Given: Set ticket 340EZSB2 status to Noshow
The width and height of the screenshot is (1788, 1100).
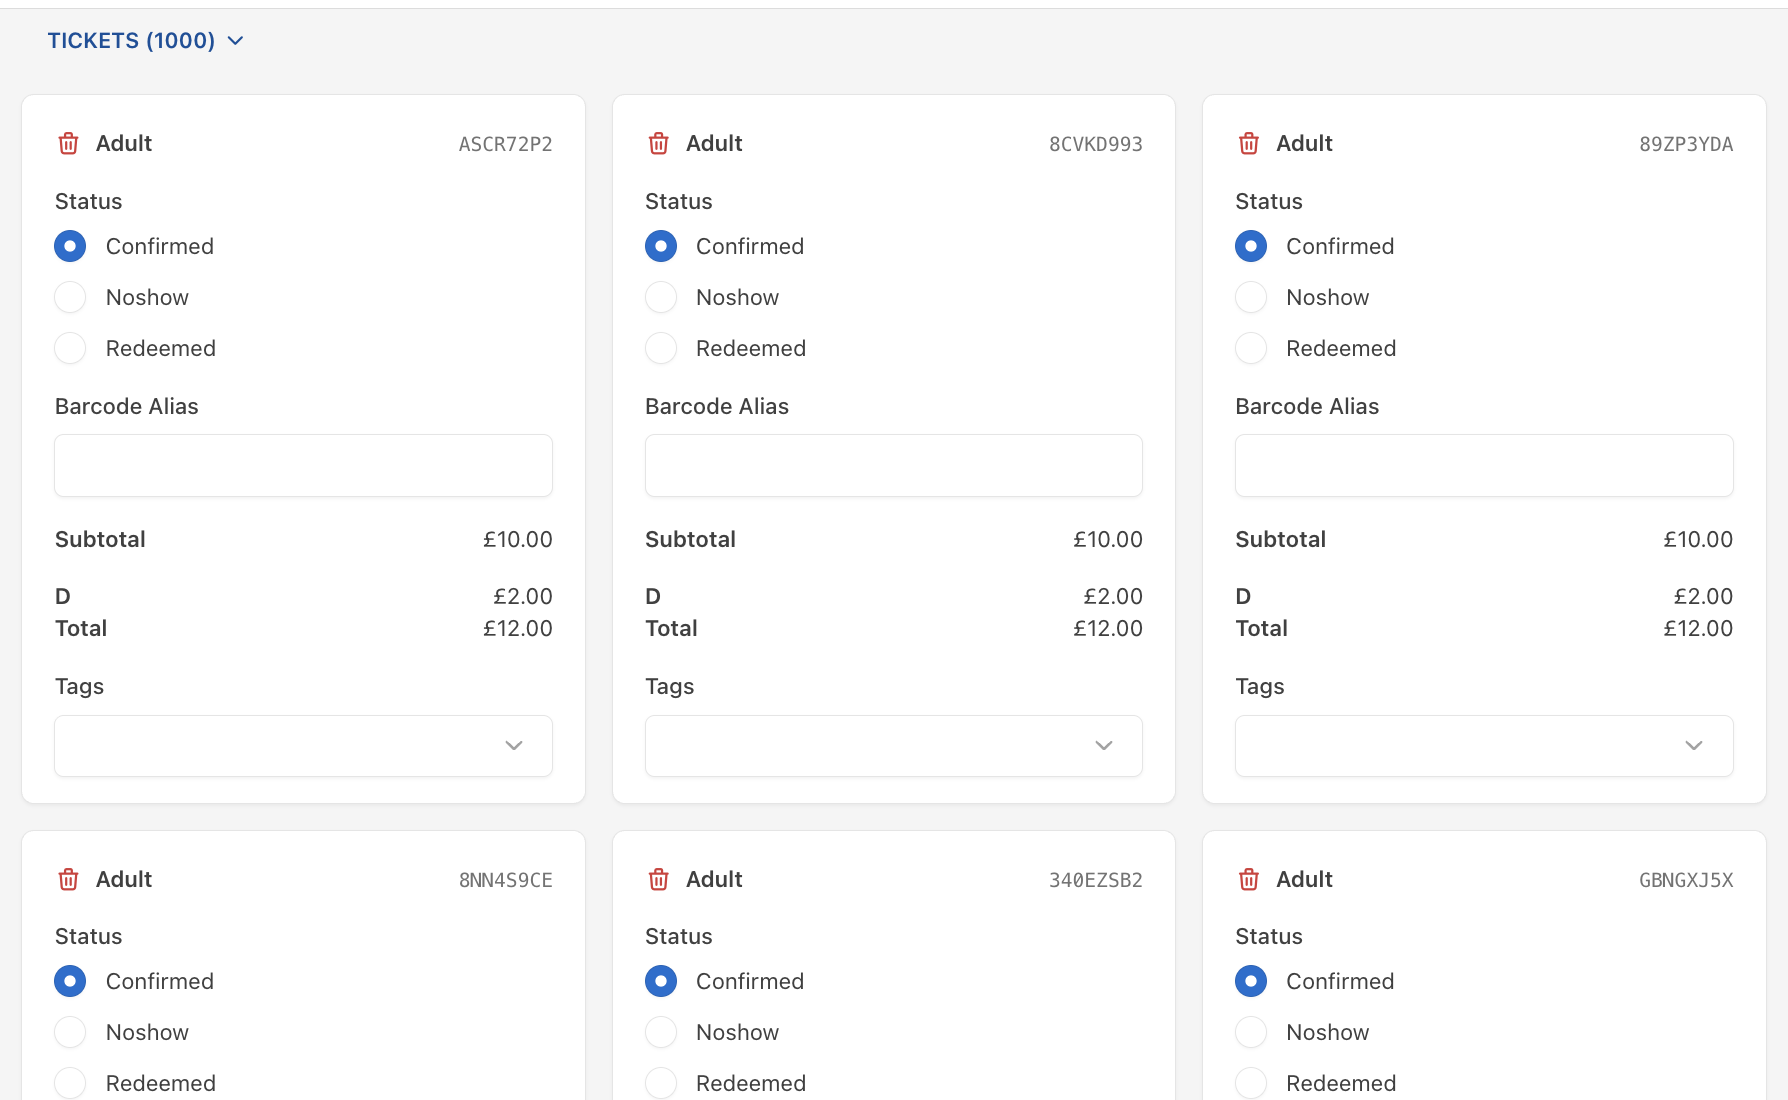Looking at the screenshot, I should point(661,1032).
